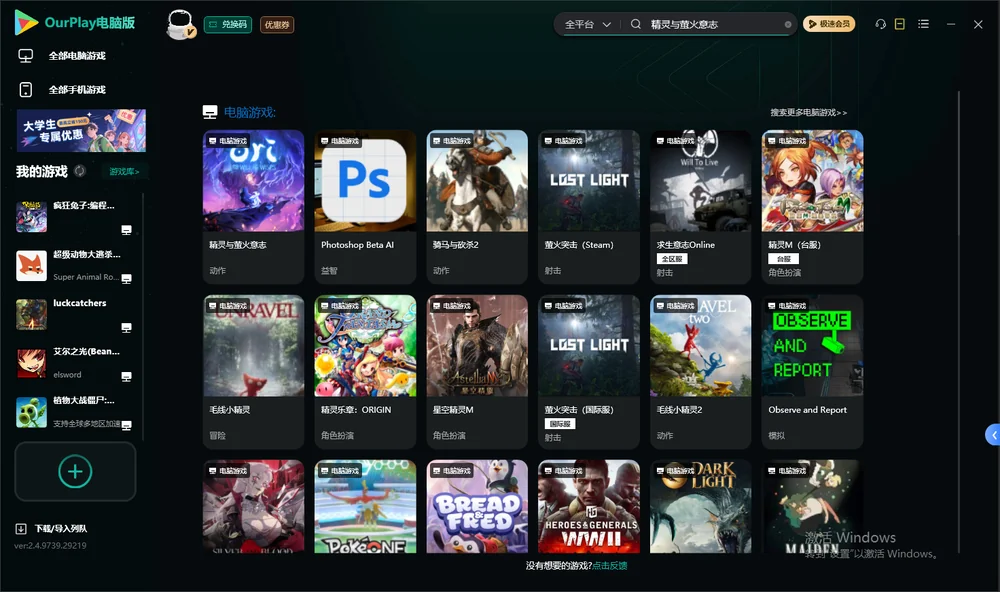Click the yellow mini-window icon in title bar

pyautogui.click(x=900, y=24)
